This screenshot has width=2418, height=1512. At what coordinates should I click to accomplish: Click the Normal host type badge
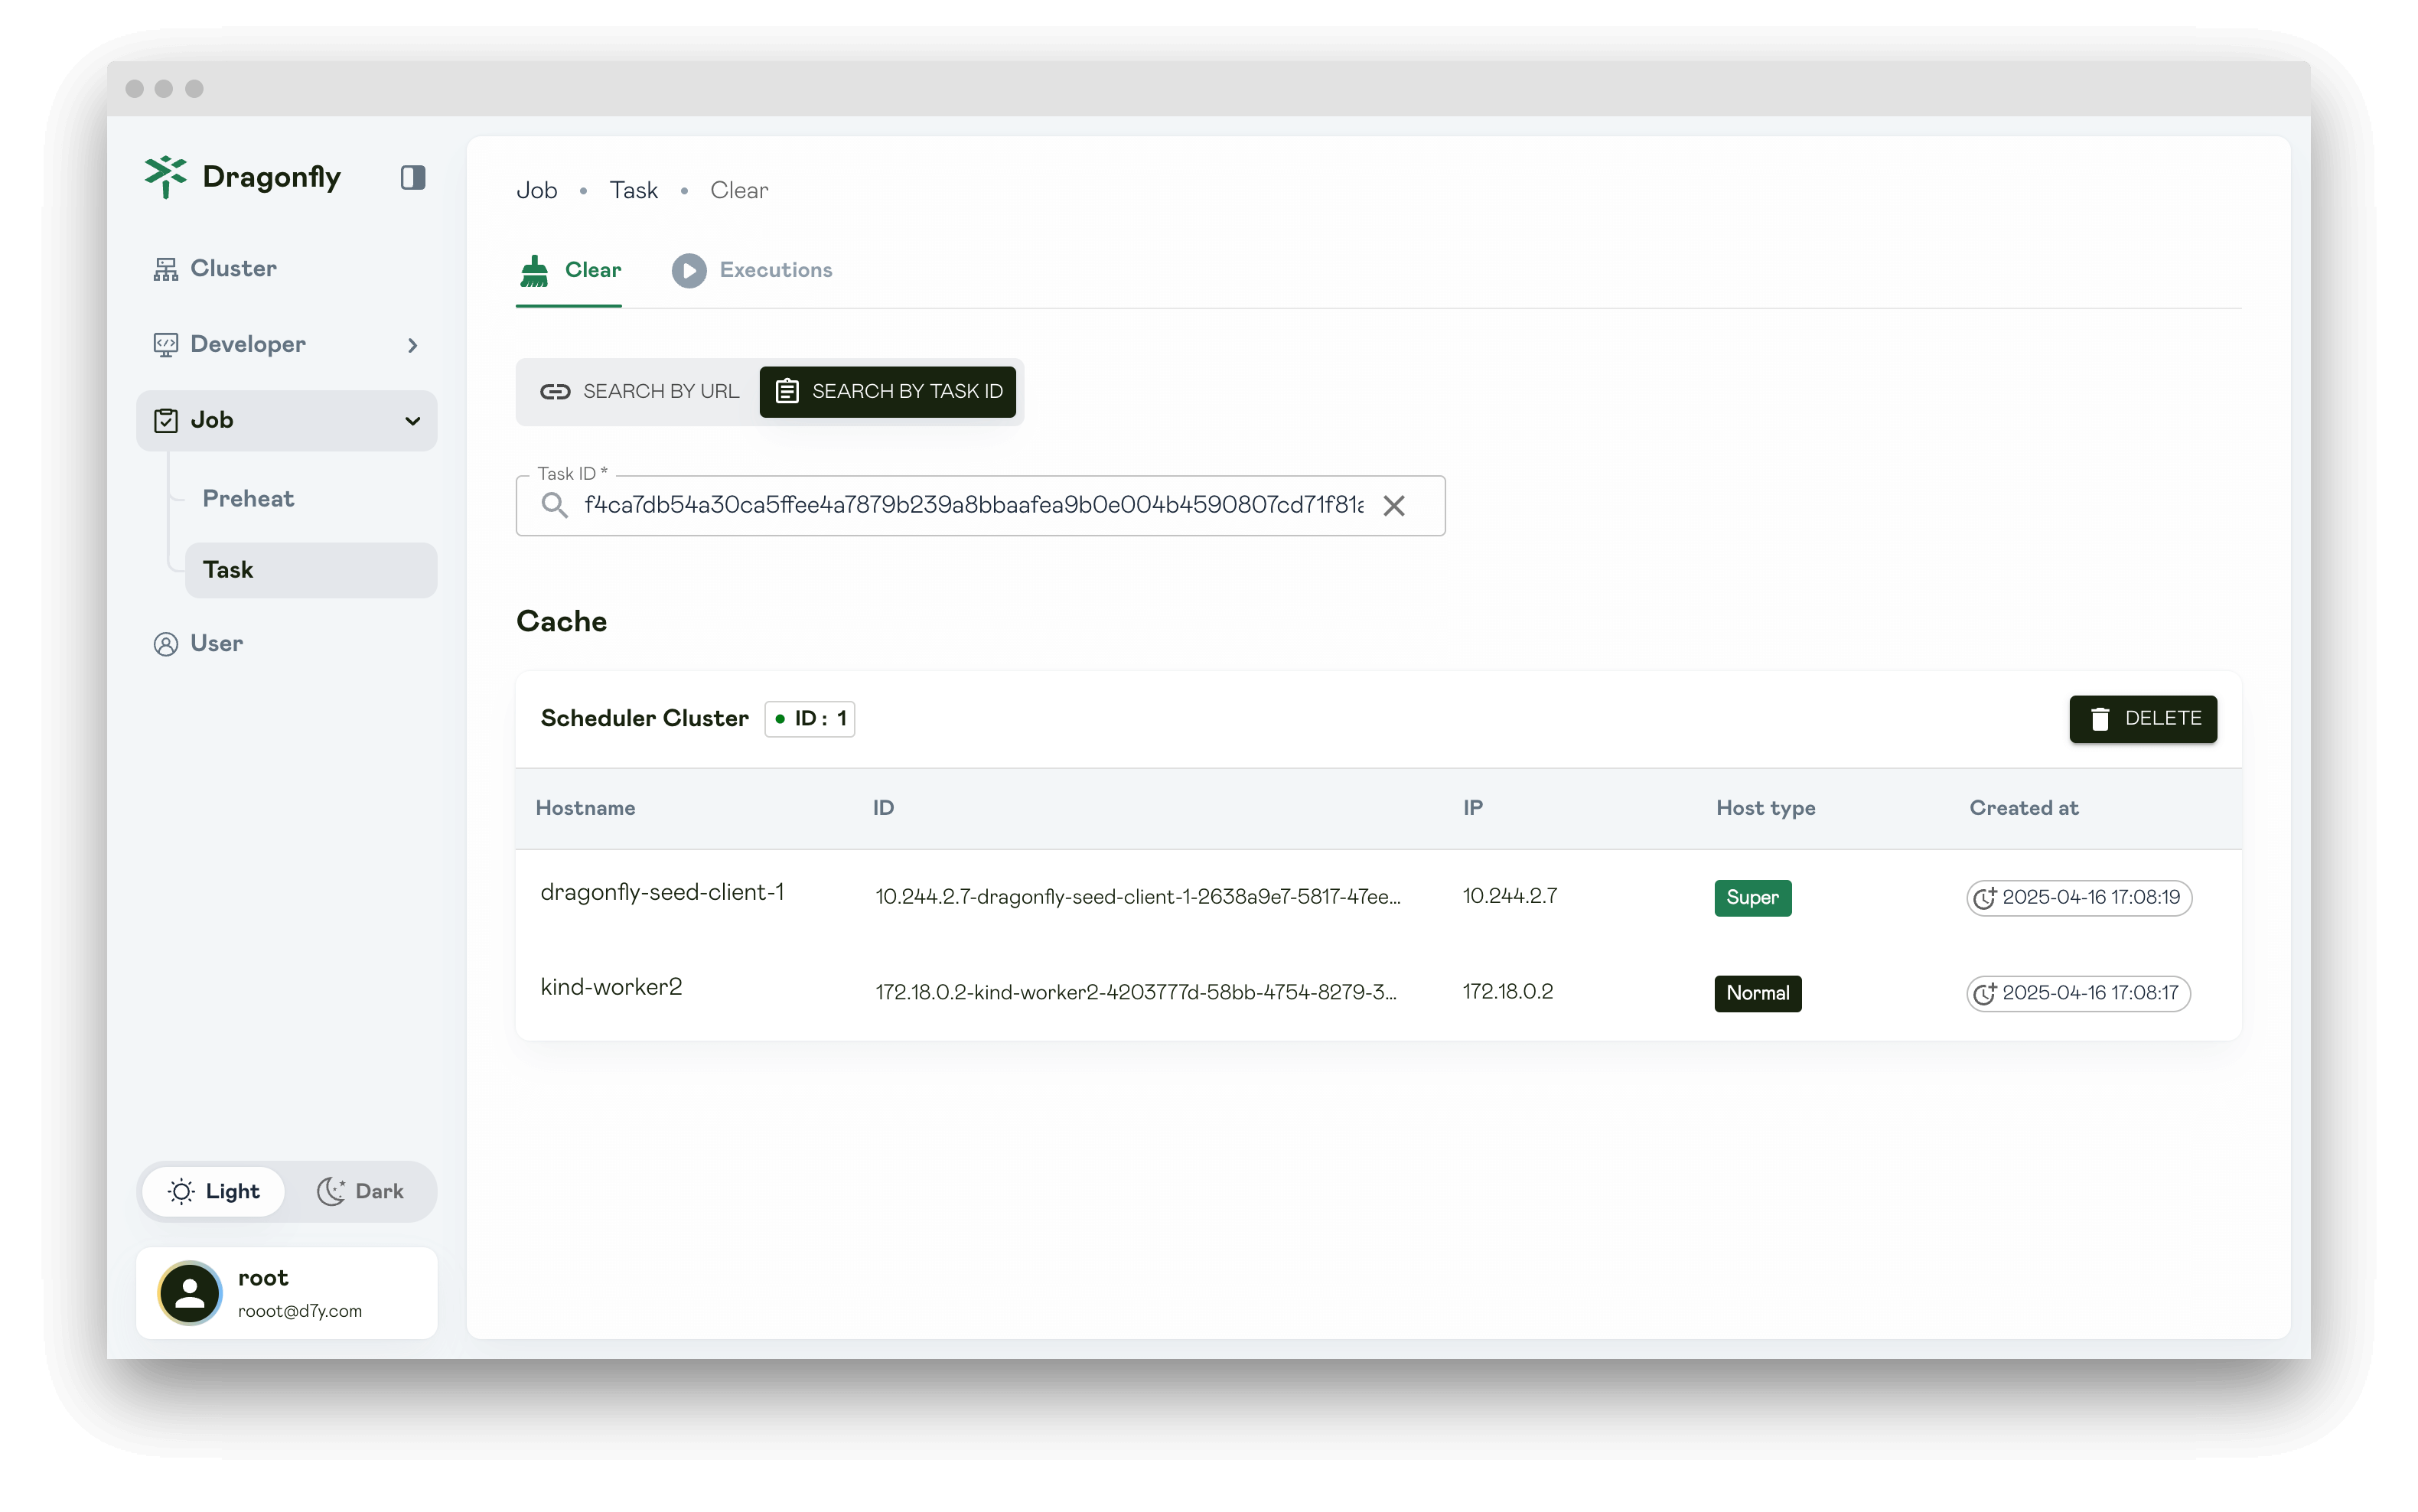pos(1758,993)
